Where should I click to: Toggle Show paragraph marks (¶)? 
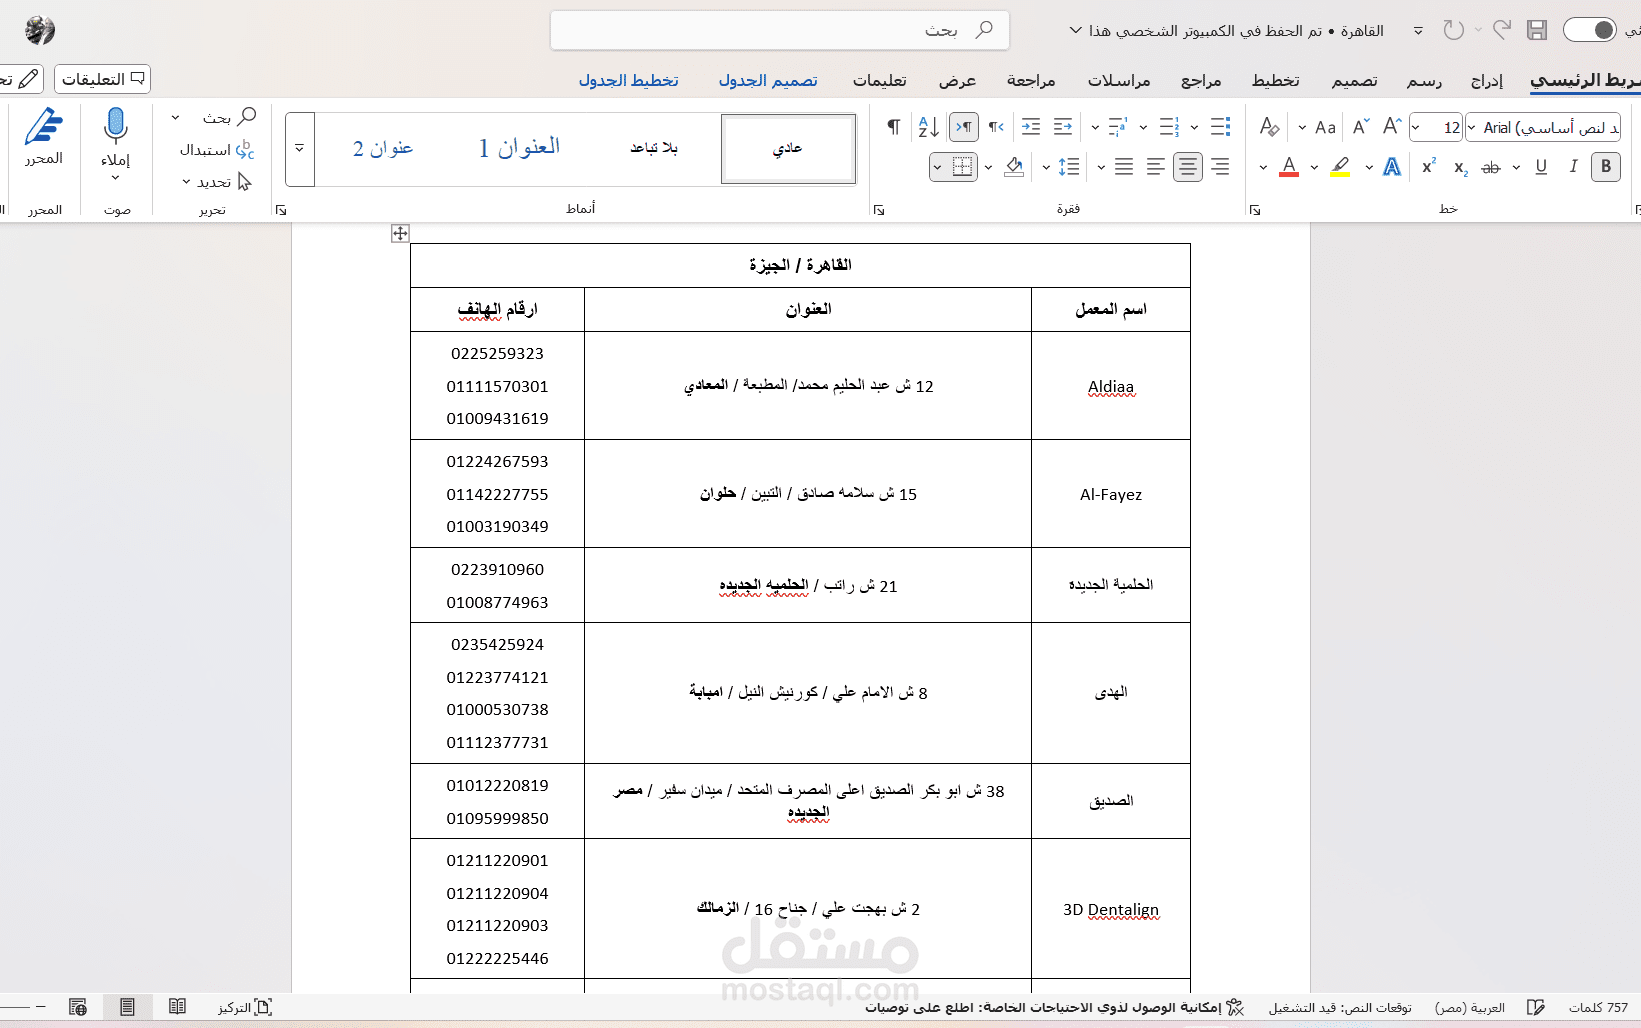coord(894,127)
